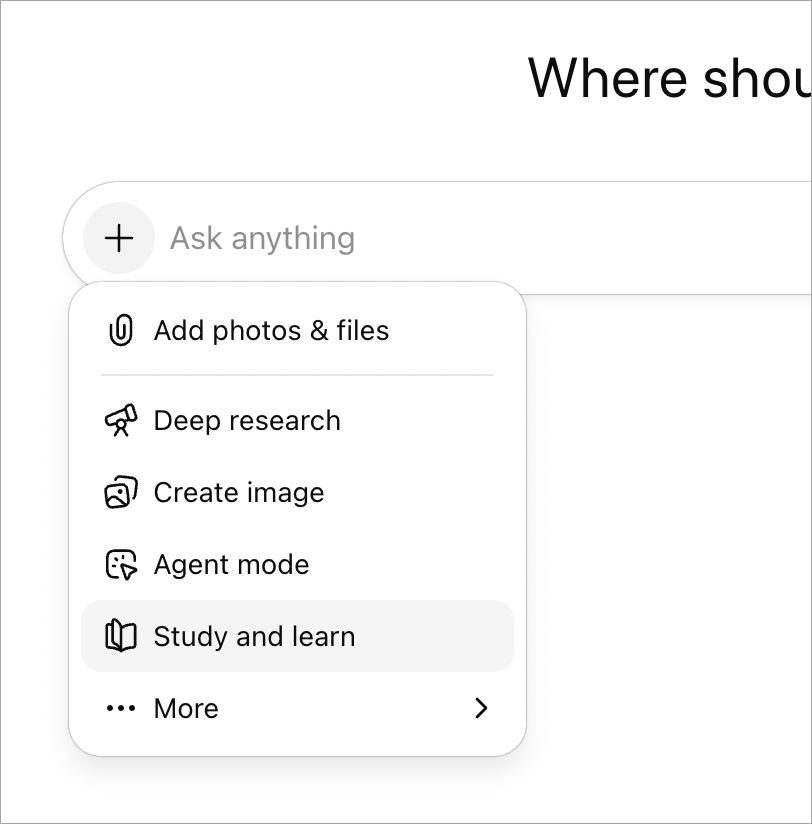Open the "More" text label
The image size is (812, 824).
pos(186,708)
